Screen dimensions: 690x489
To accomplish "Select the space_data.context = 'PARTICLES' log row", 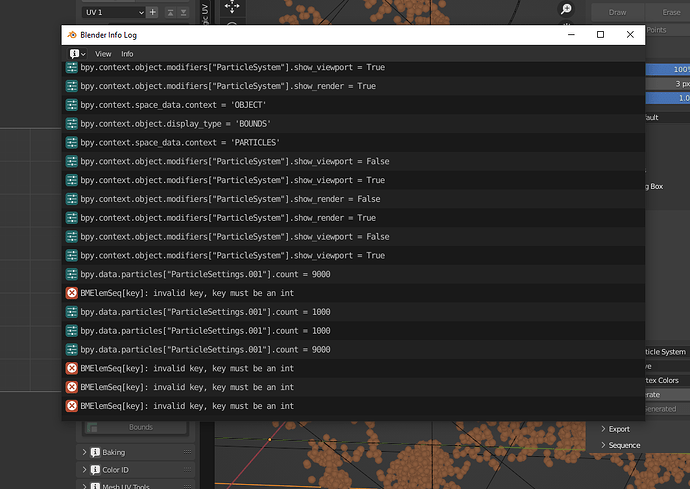I will pos(353,143).
